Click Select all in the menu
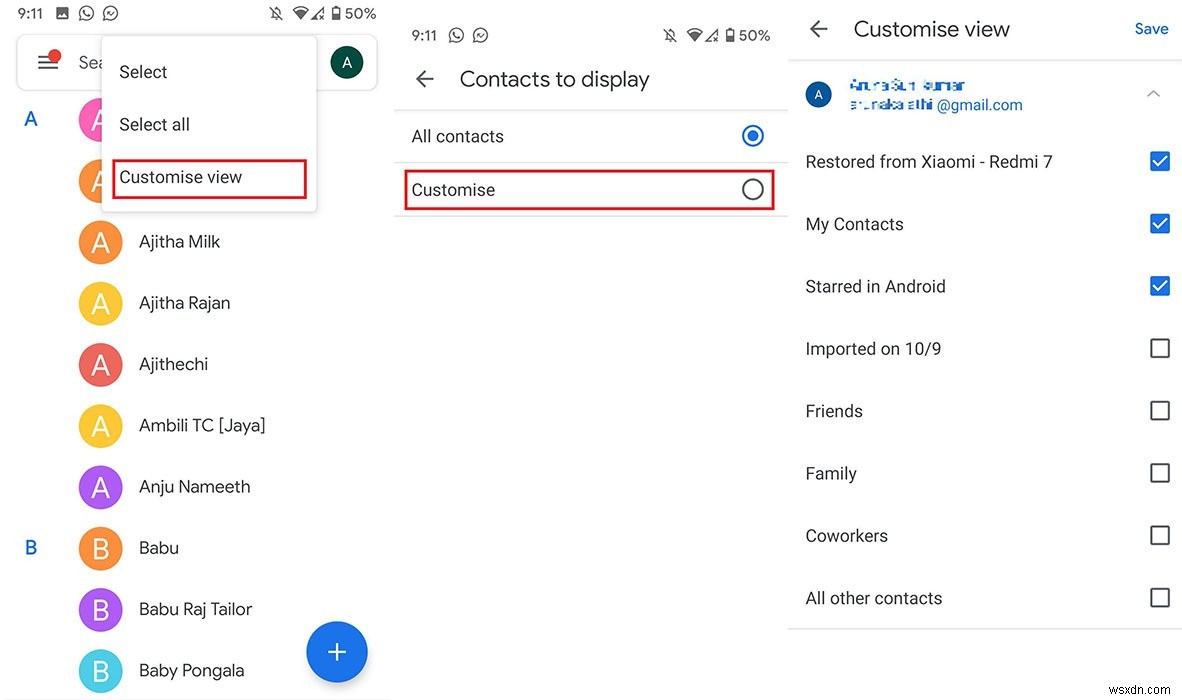 tap(154, 124)
